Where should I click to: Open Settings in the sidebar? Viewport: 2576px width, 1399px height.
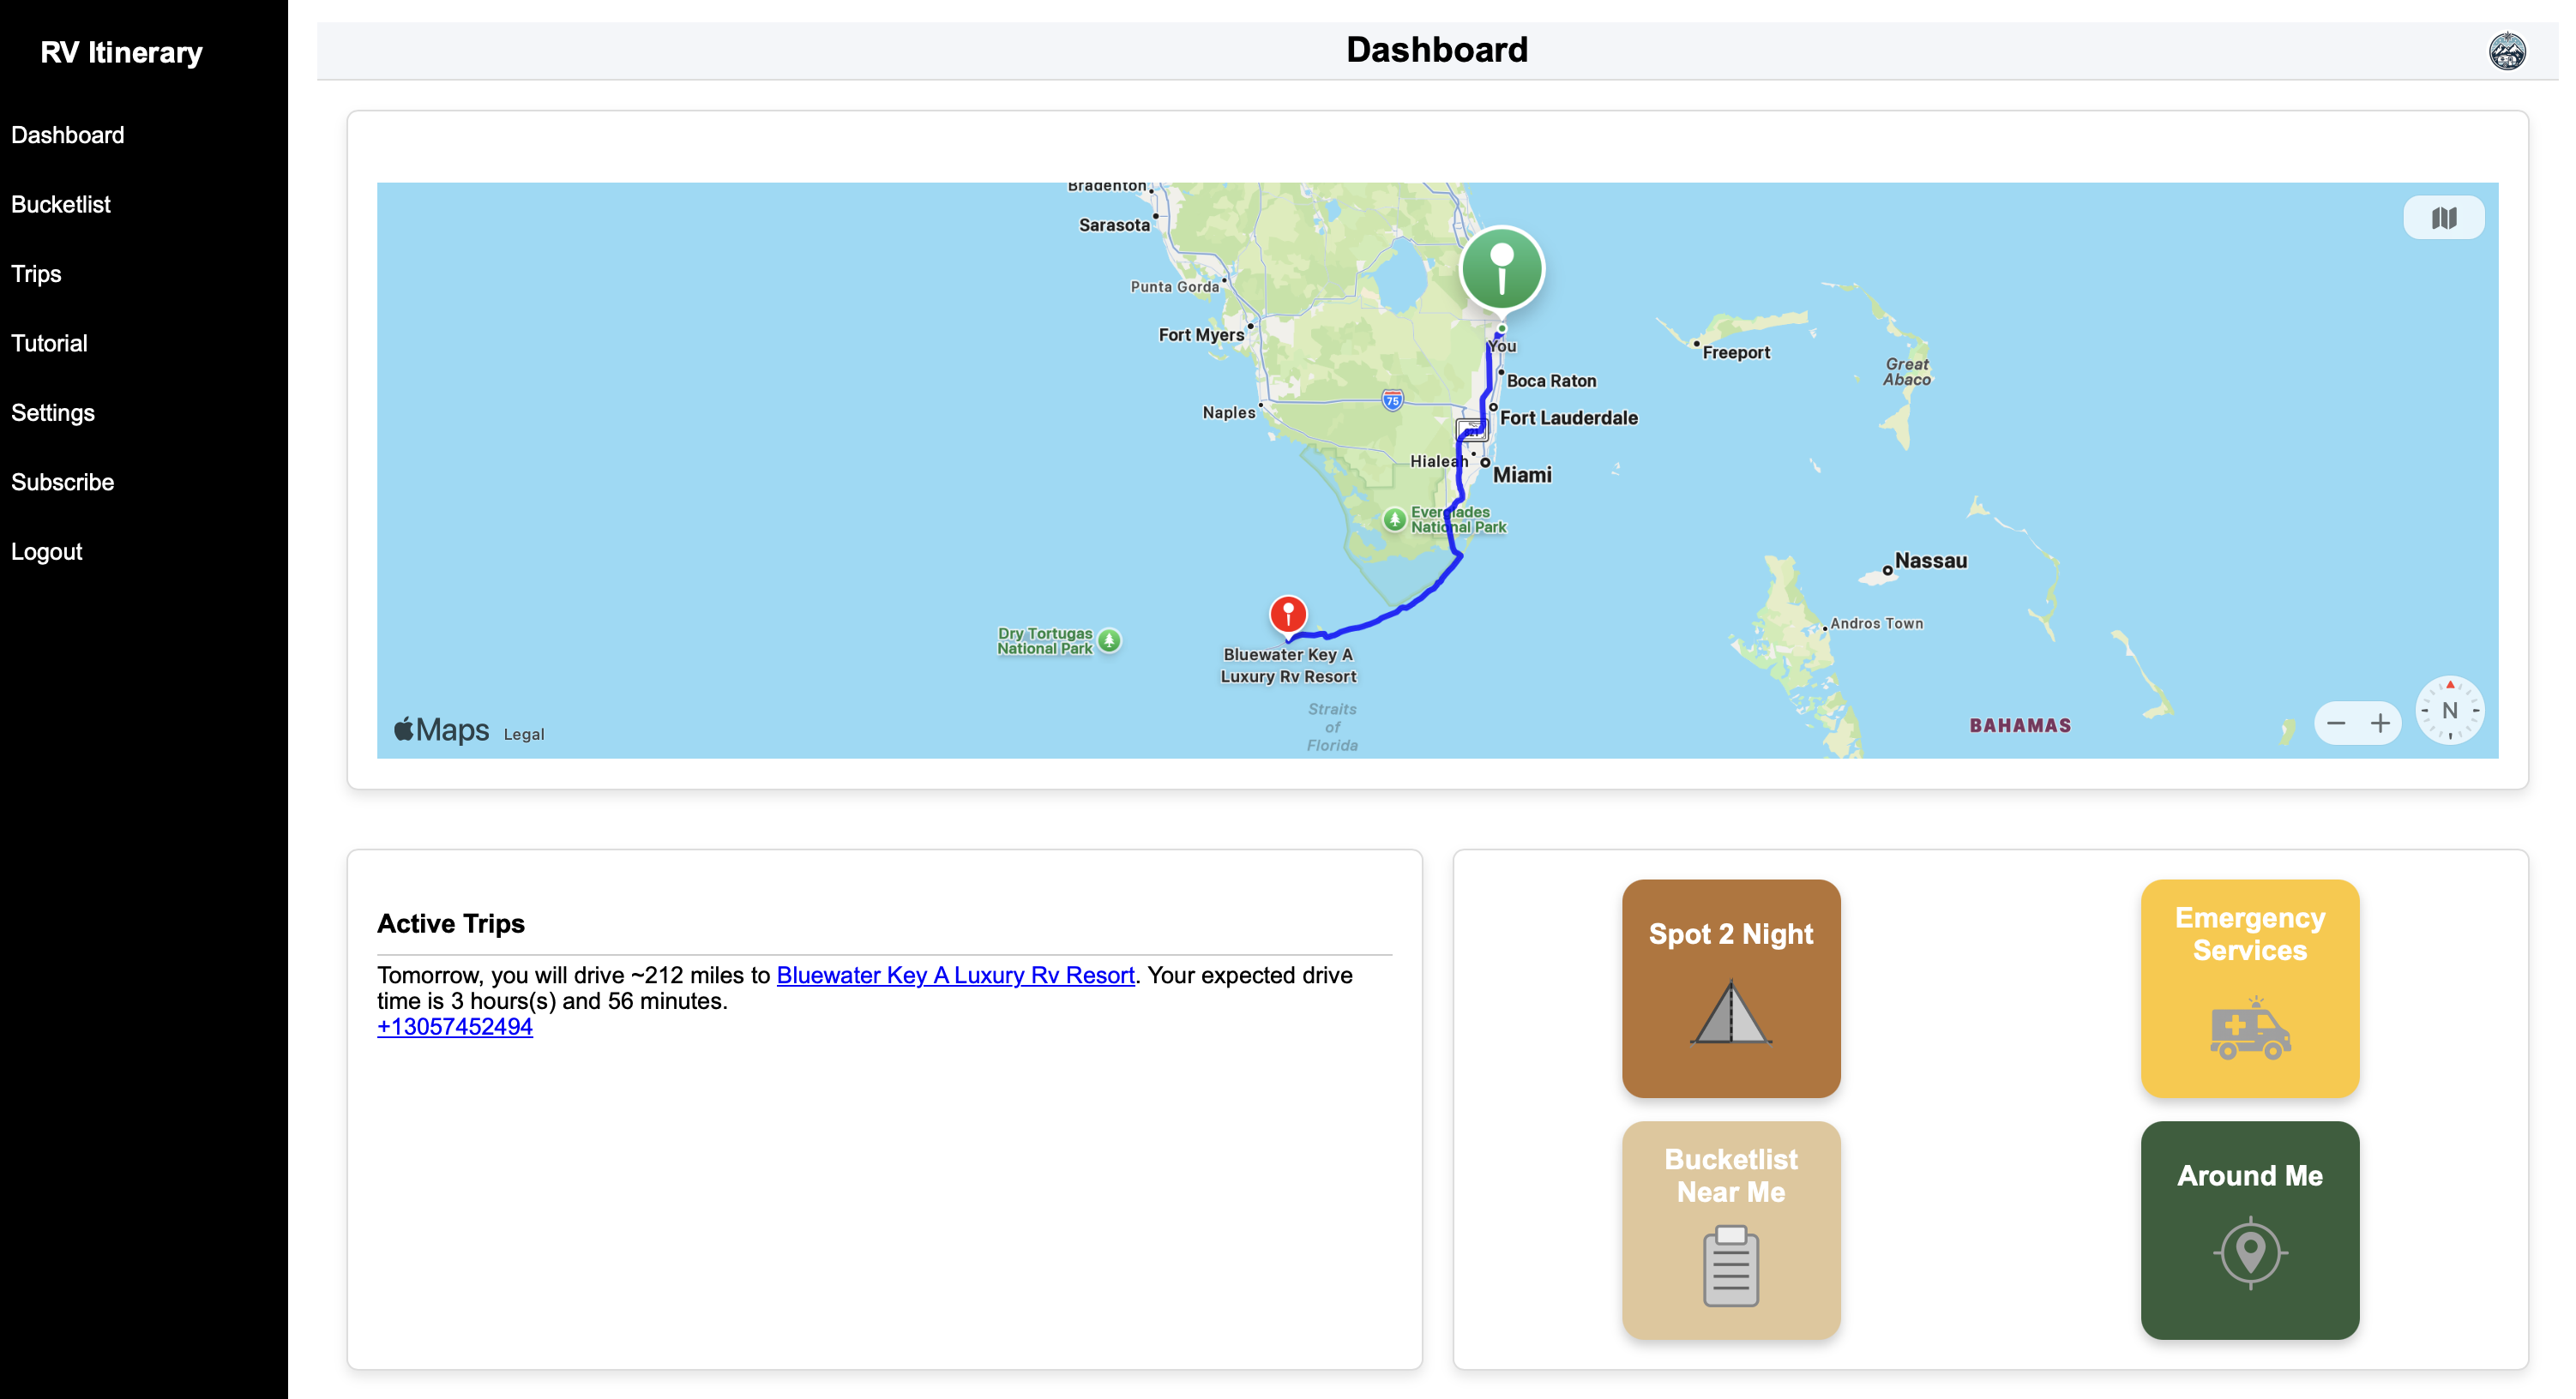pos(53,413)
